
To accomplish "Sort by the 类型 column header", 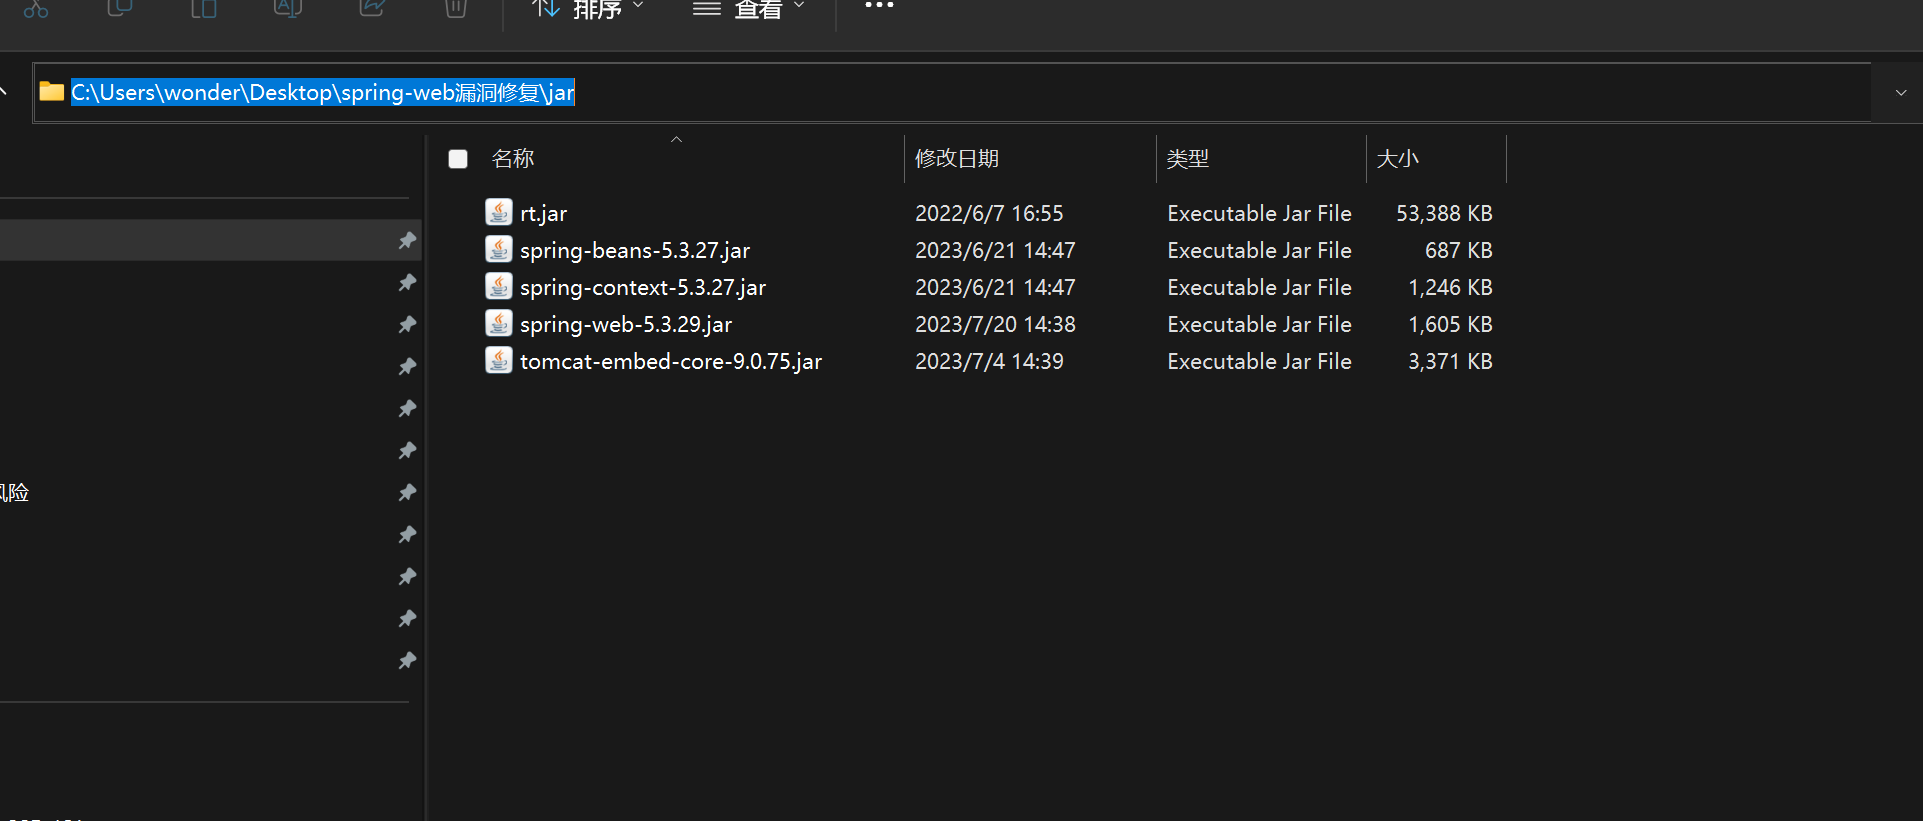I will pos(1188,159).
